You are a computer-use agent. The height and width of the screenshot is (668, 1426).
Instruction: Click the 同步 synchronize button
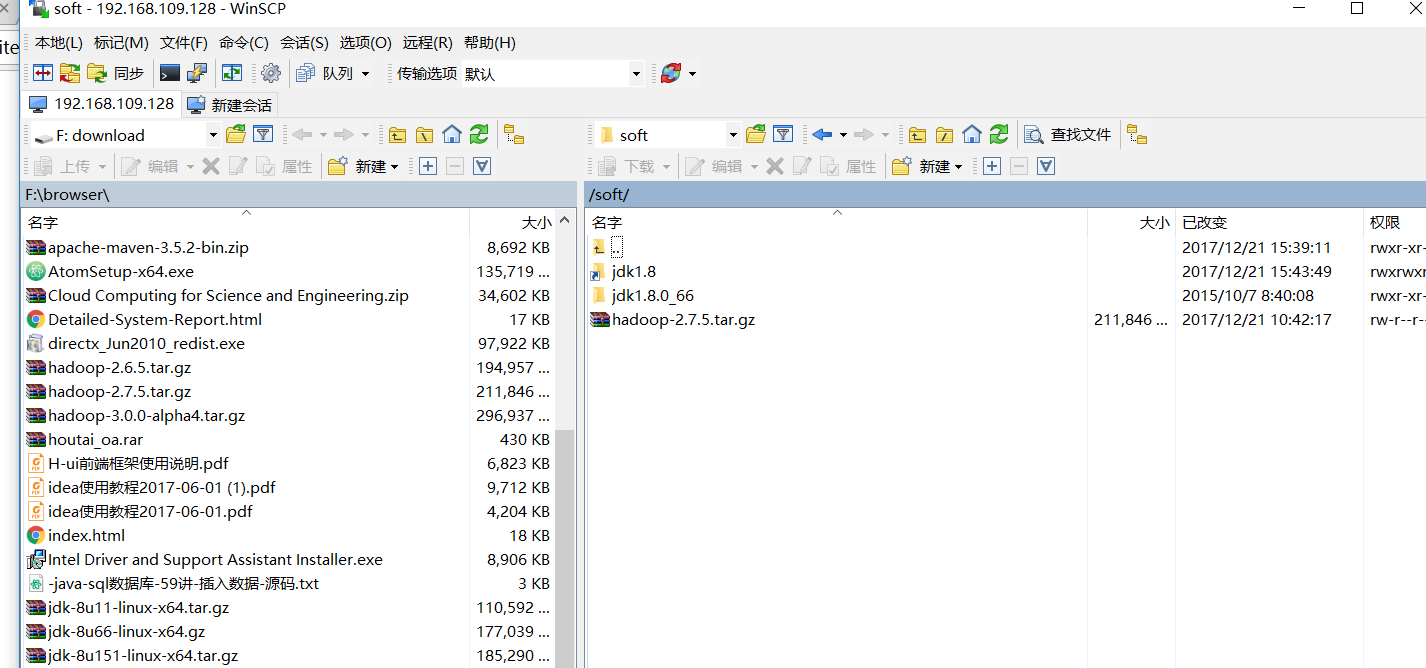point(116,73)
